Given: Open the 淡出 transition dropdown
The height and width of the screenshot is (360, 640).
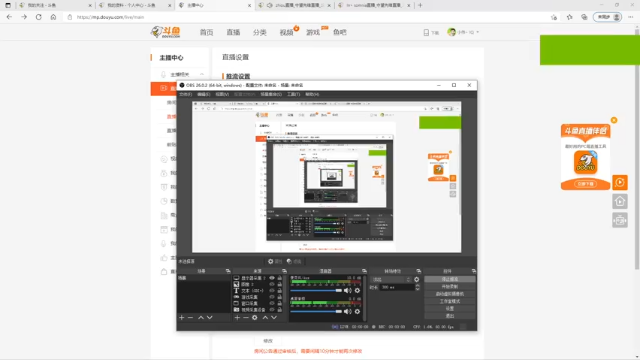Looking at the screenshot, I should (x=391, y=280).
